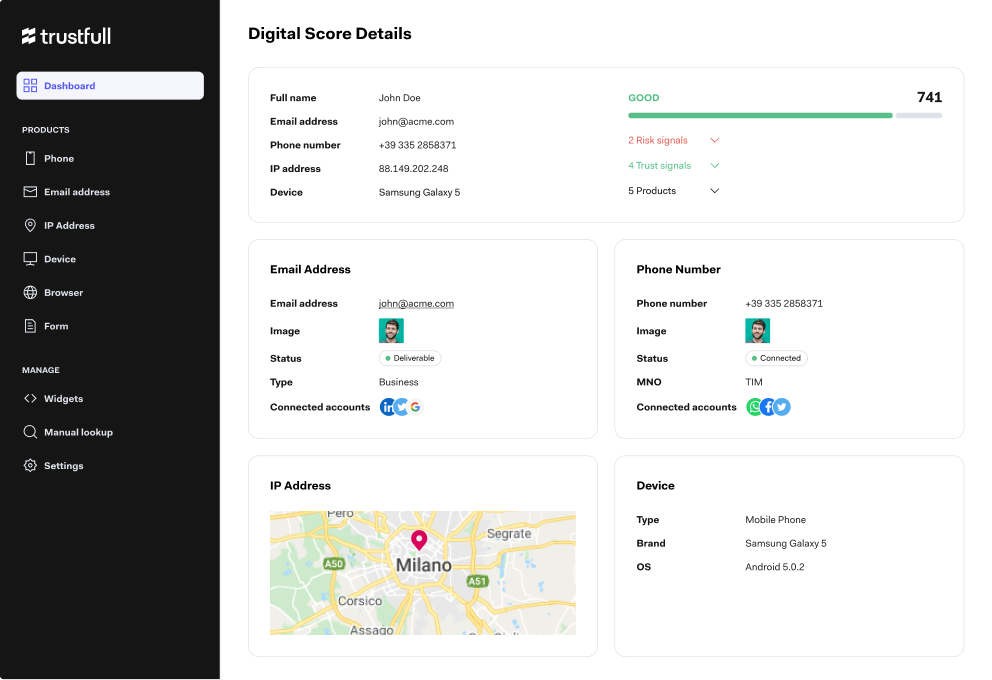The image size is (992, 680).
Task: Click the score value 741
Action: tap(929, 97)
